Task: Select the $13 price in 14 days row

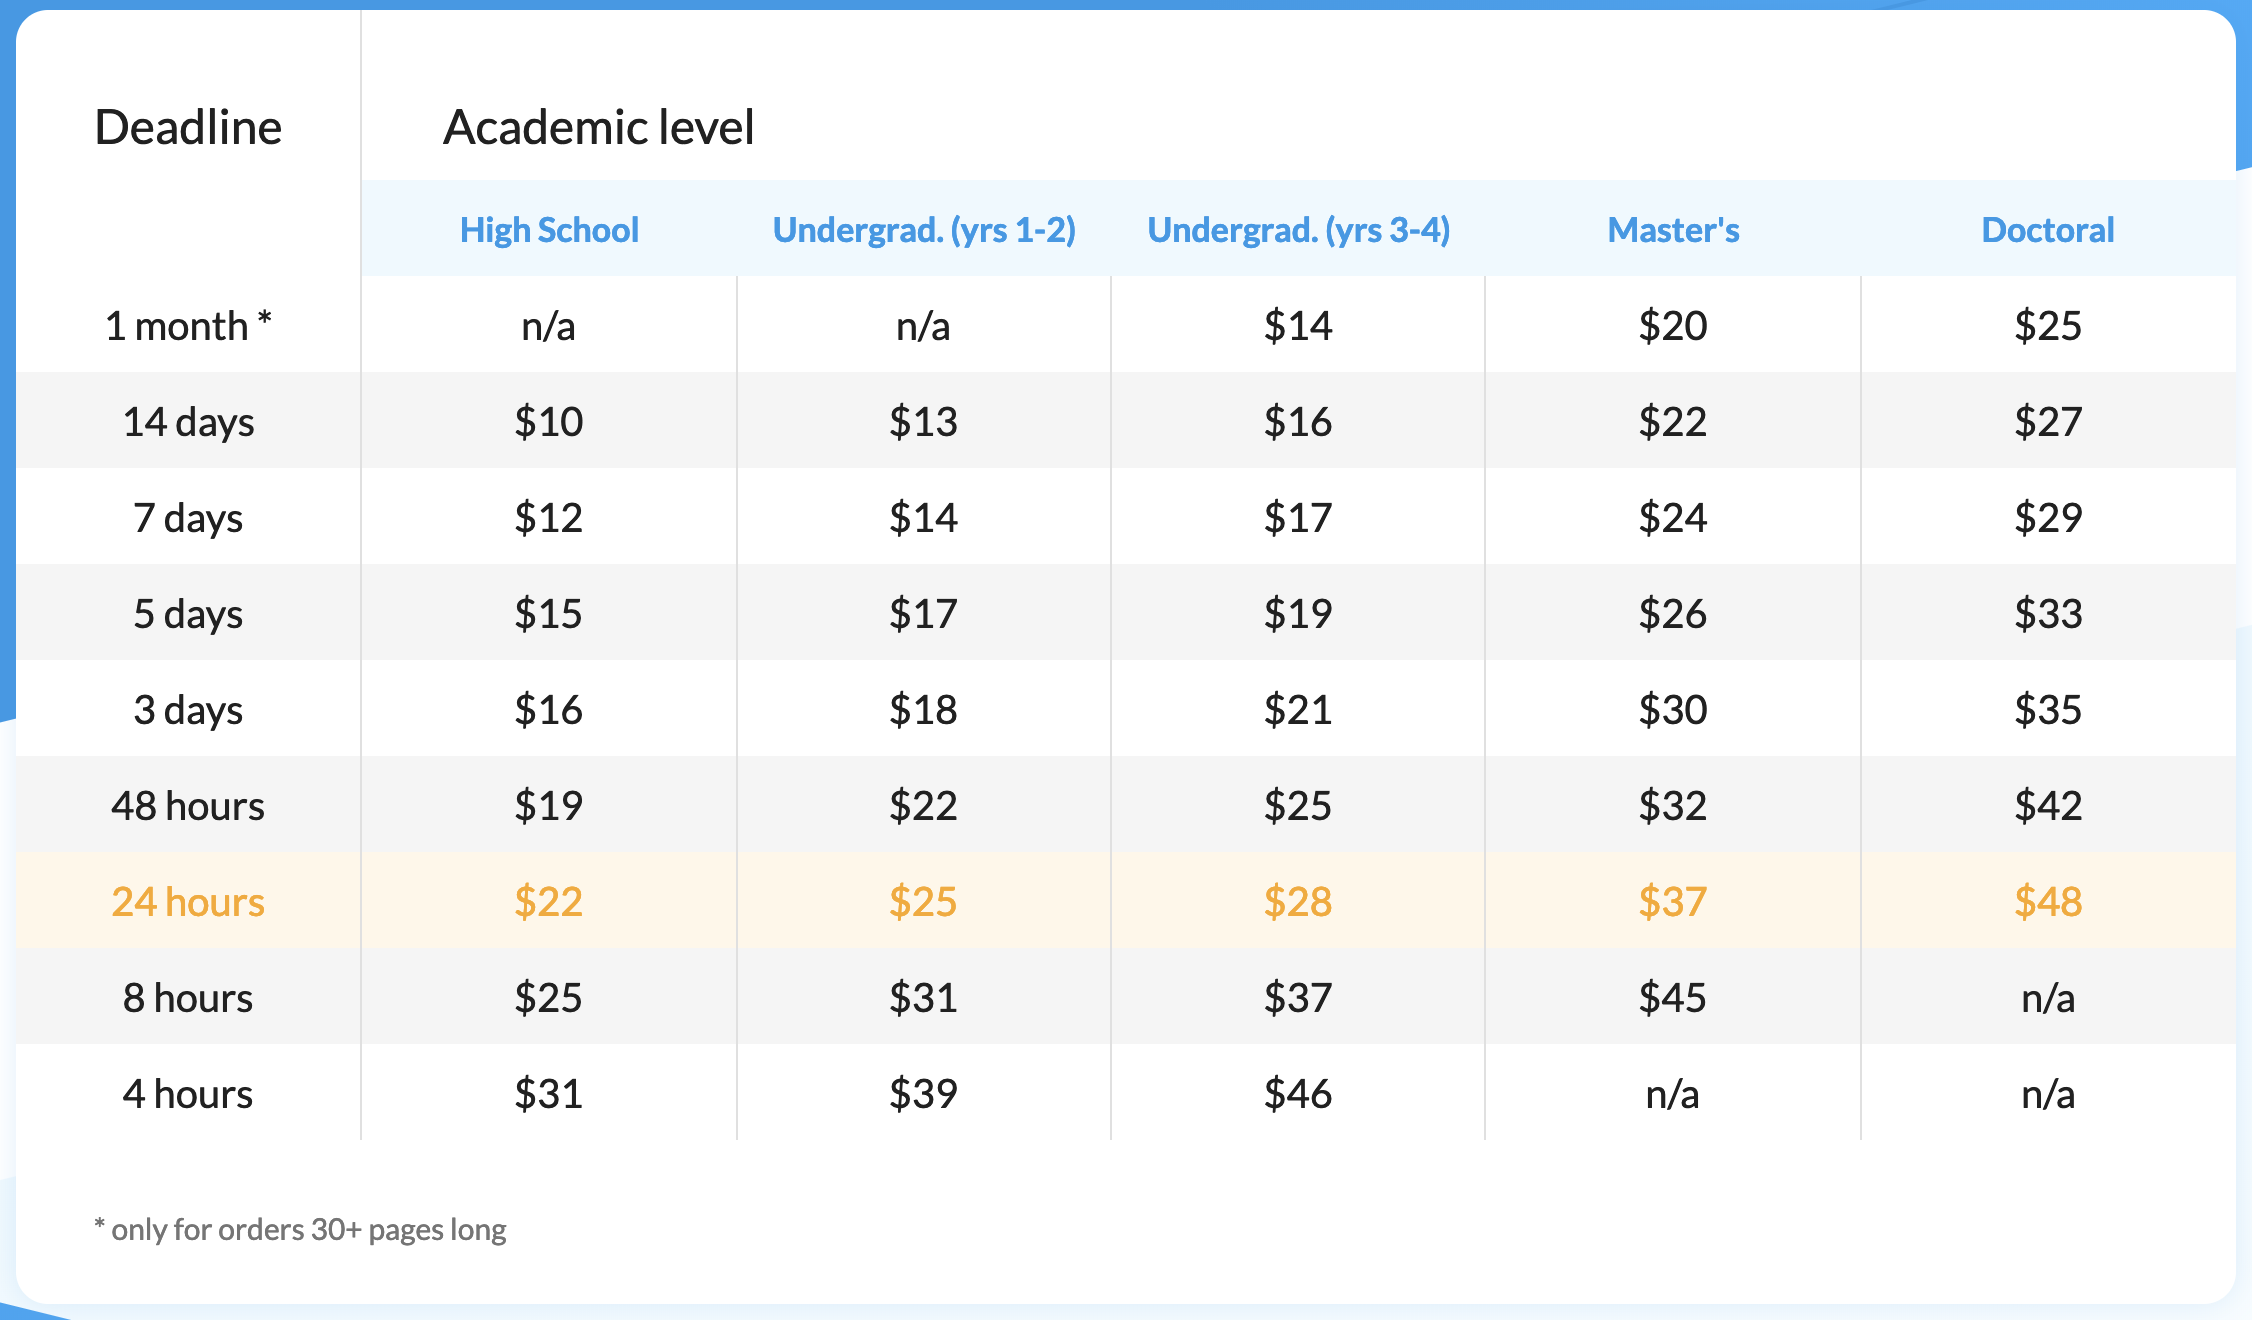Action: [924, 422]
